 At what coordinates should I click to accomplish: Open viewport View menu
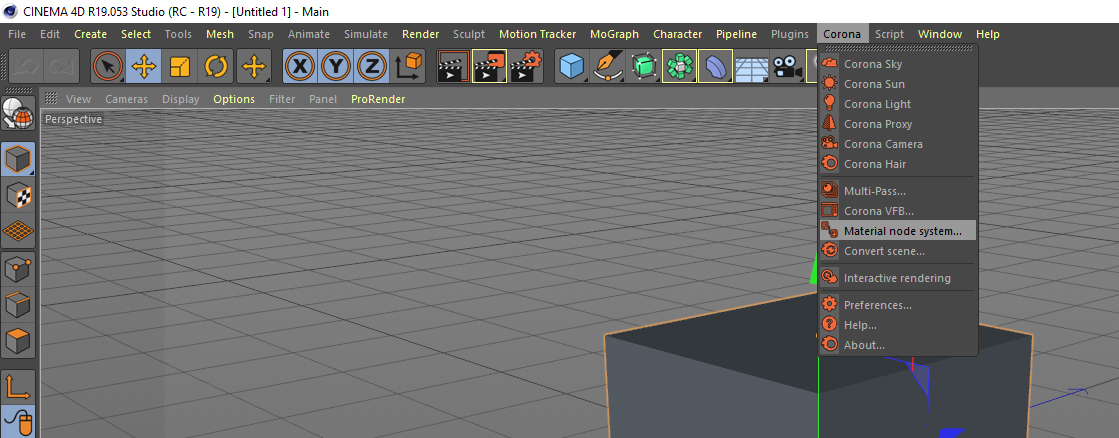[x=79, y=99]
